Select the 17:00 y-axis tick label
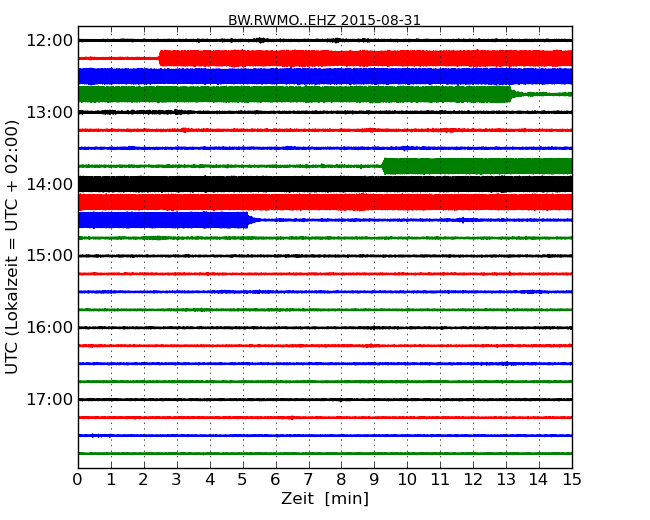Viewport: 650px width, 520px height. pos(50,399)
